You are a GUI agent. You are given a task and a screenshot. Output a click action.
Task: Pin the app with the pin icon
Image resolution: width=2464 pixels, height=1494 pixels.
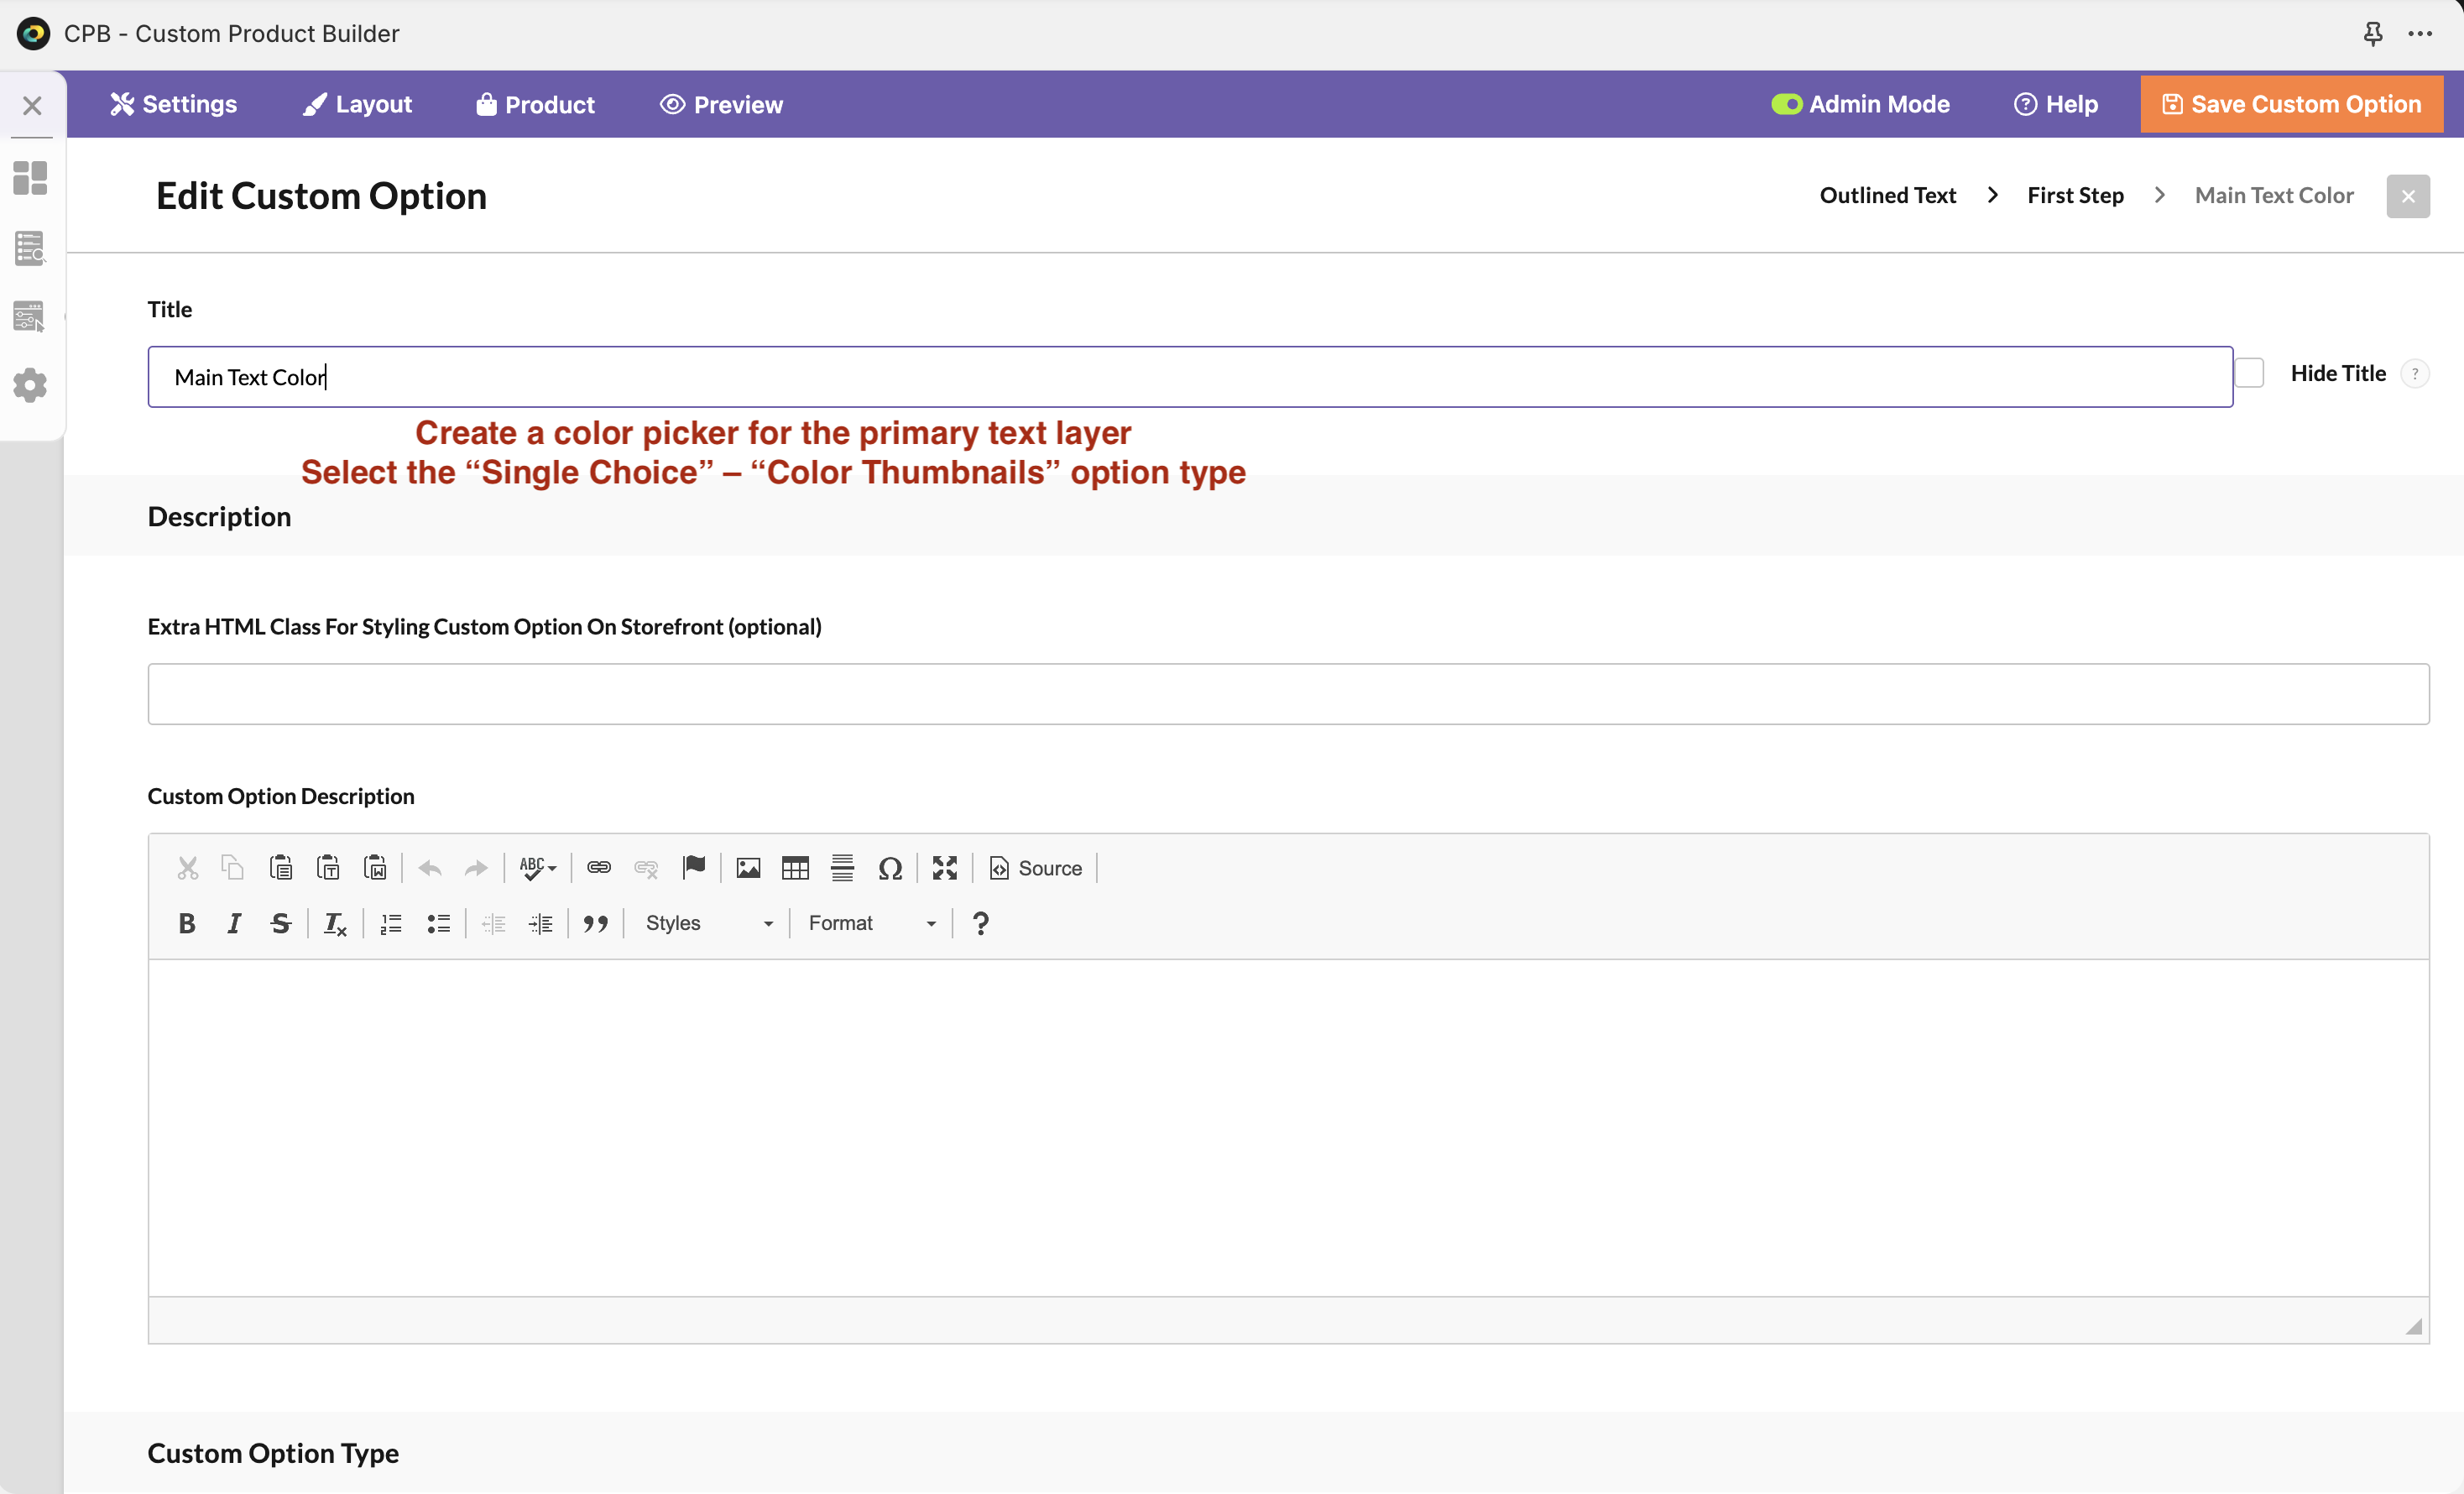coord(2373,34)
